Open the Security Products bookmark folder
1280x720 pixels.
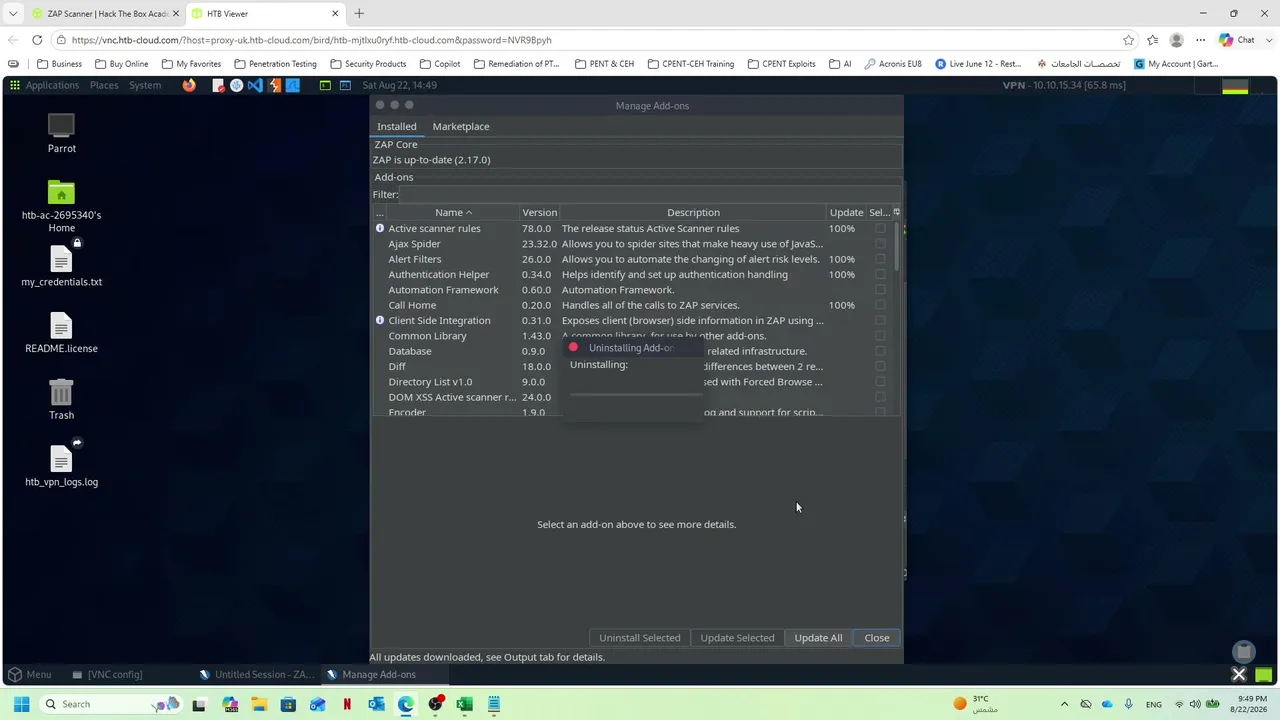click(368, 64)
